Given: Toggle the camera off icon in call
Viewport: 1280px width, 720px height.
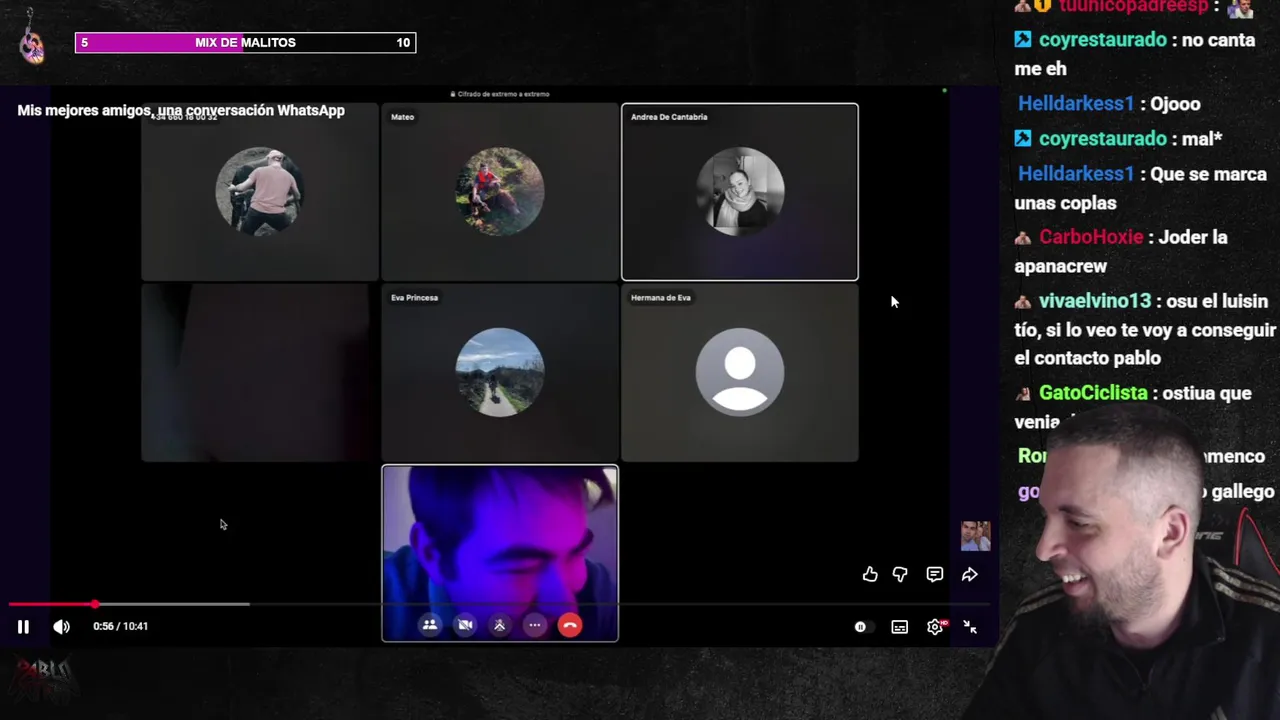Looking at the screenshot, I should [x=465, y=625].
